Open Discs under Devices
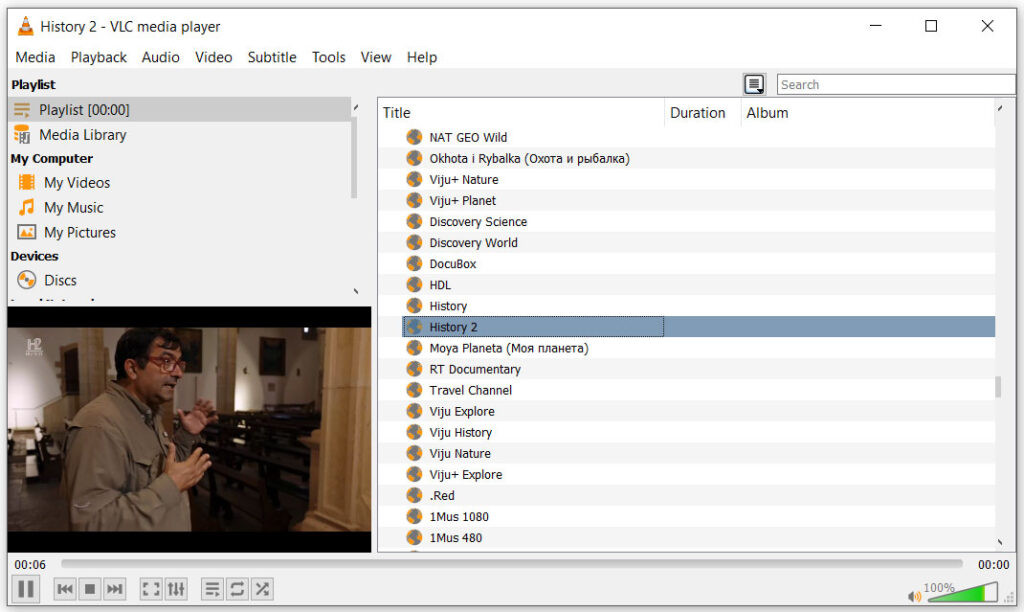Image resolution: width=1024 pixels, height=612 pixels. tap(60, 281)
